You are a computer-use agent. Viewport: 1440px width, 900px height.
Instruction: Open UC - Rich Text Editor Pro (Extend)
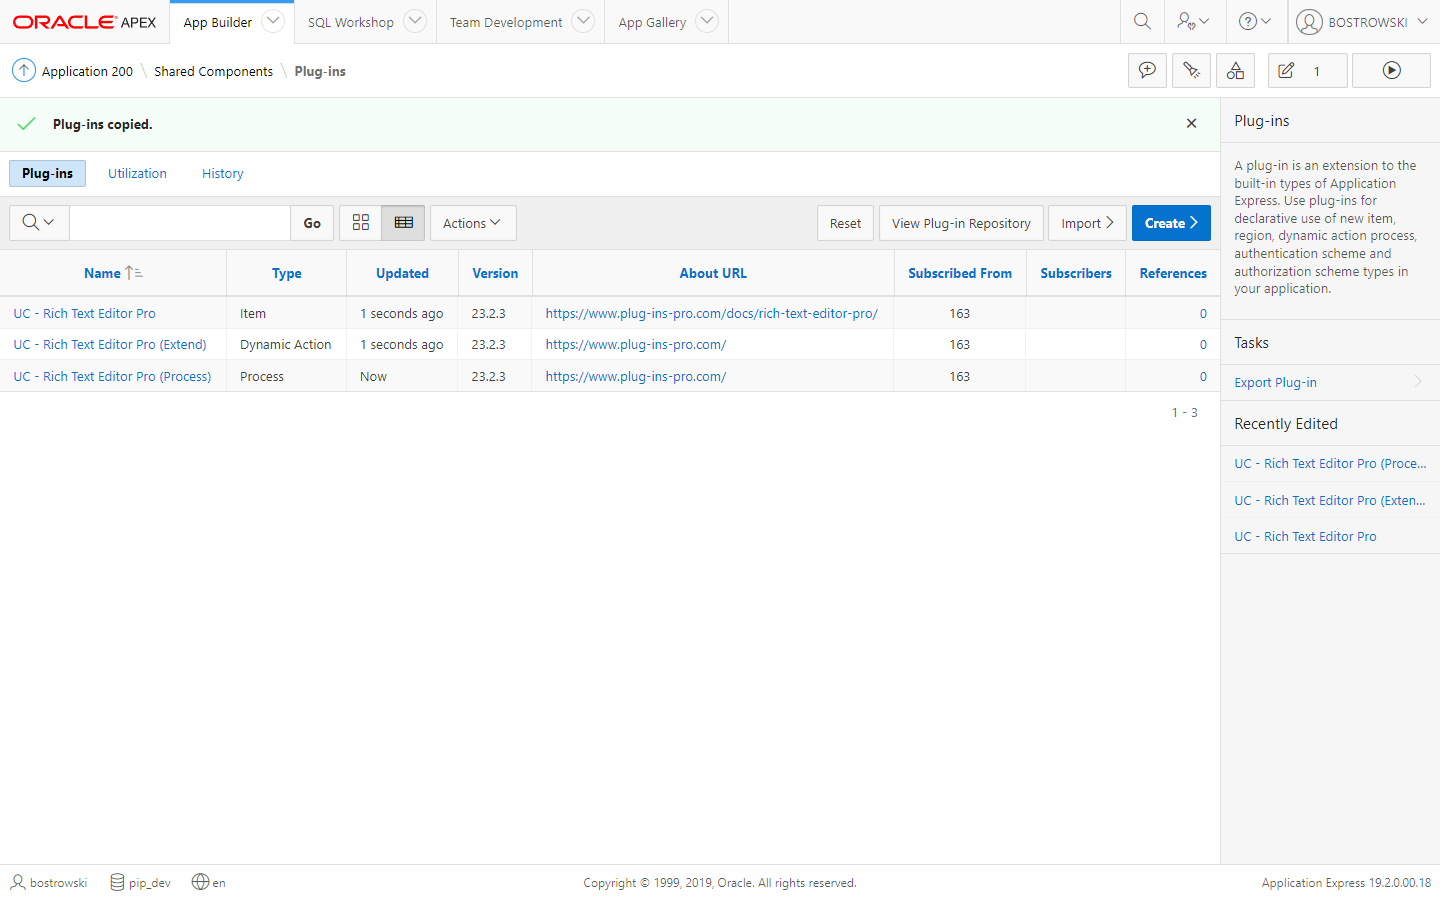tap(110, 344)
